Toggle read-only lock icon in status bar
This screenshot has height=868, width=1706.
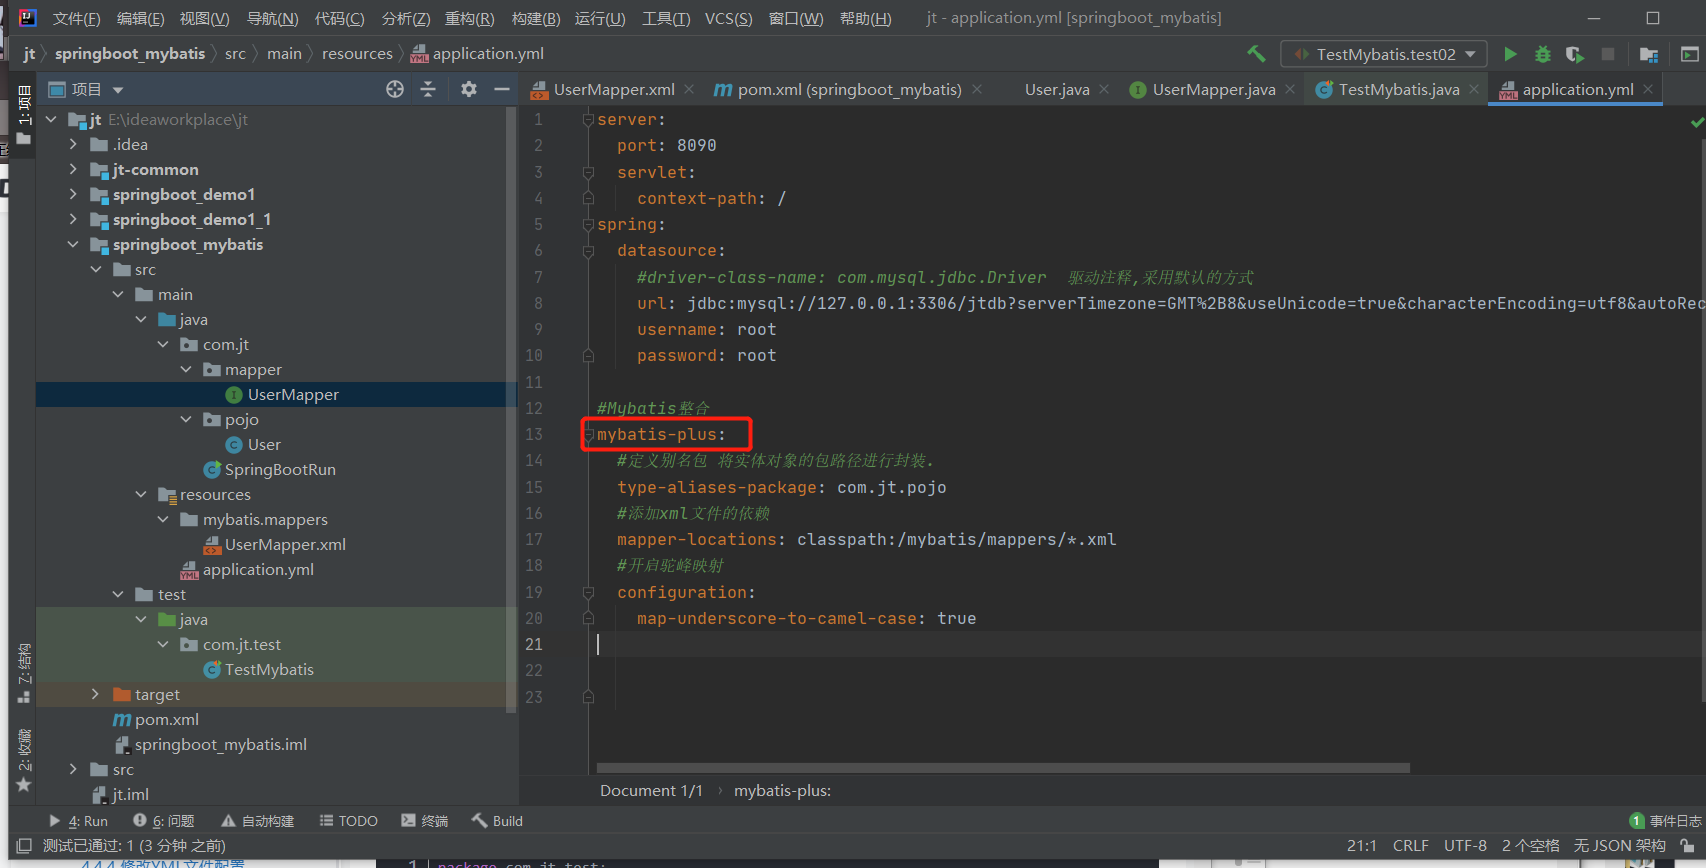click(1688, 846)
